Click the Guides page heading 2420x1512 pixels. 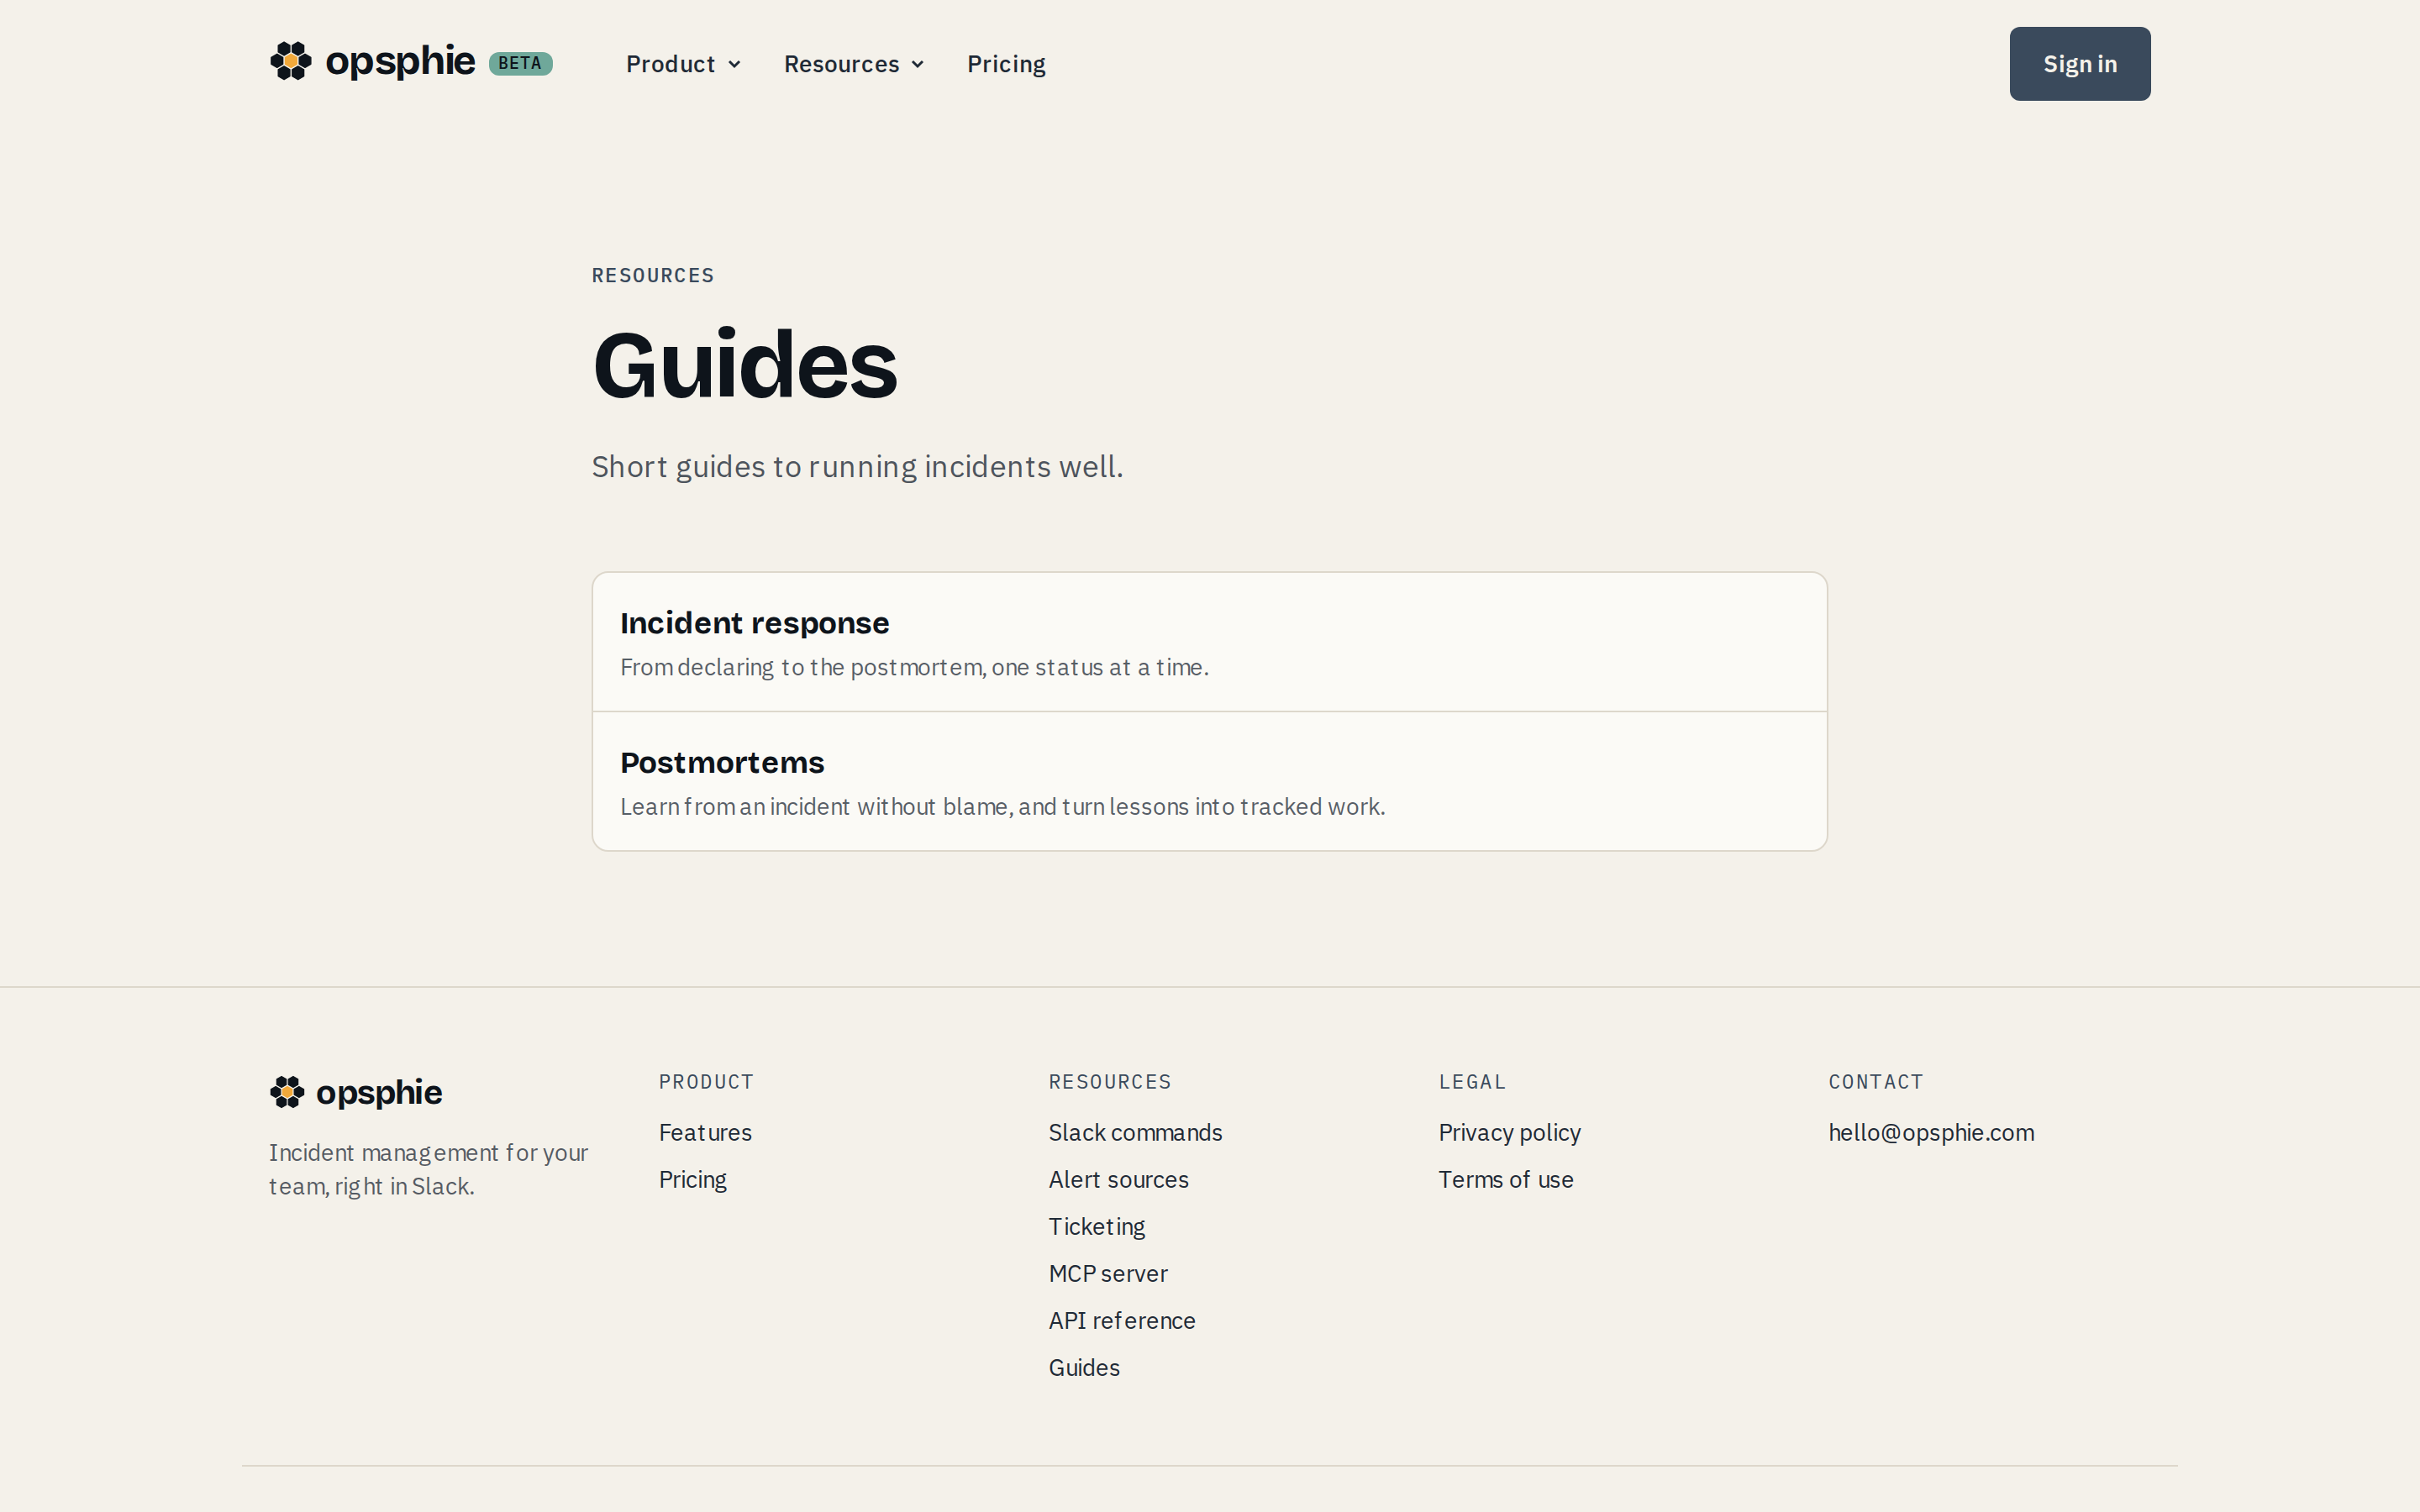pos(745,364)
